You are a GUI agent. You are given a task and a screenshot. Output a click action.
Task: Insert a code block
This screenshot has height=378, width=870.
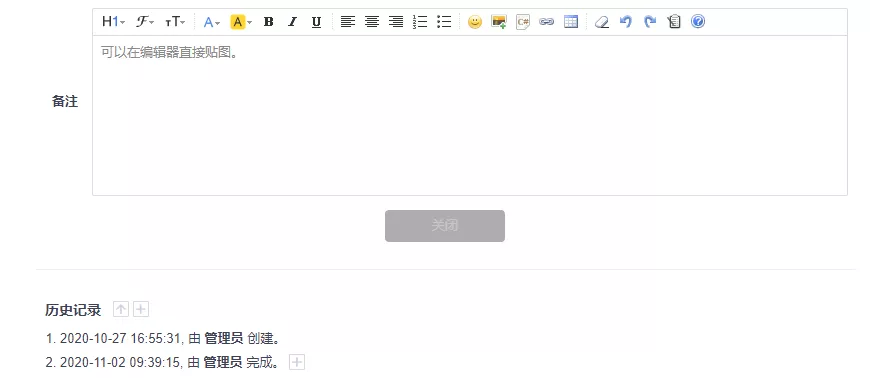(x=523, y=22)
